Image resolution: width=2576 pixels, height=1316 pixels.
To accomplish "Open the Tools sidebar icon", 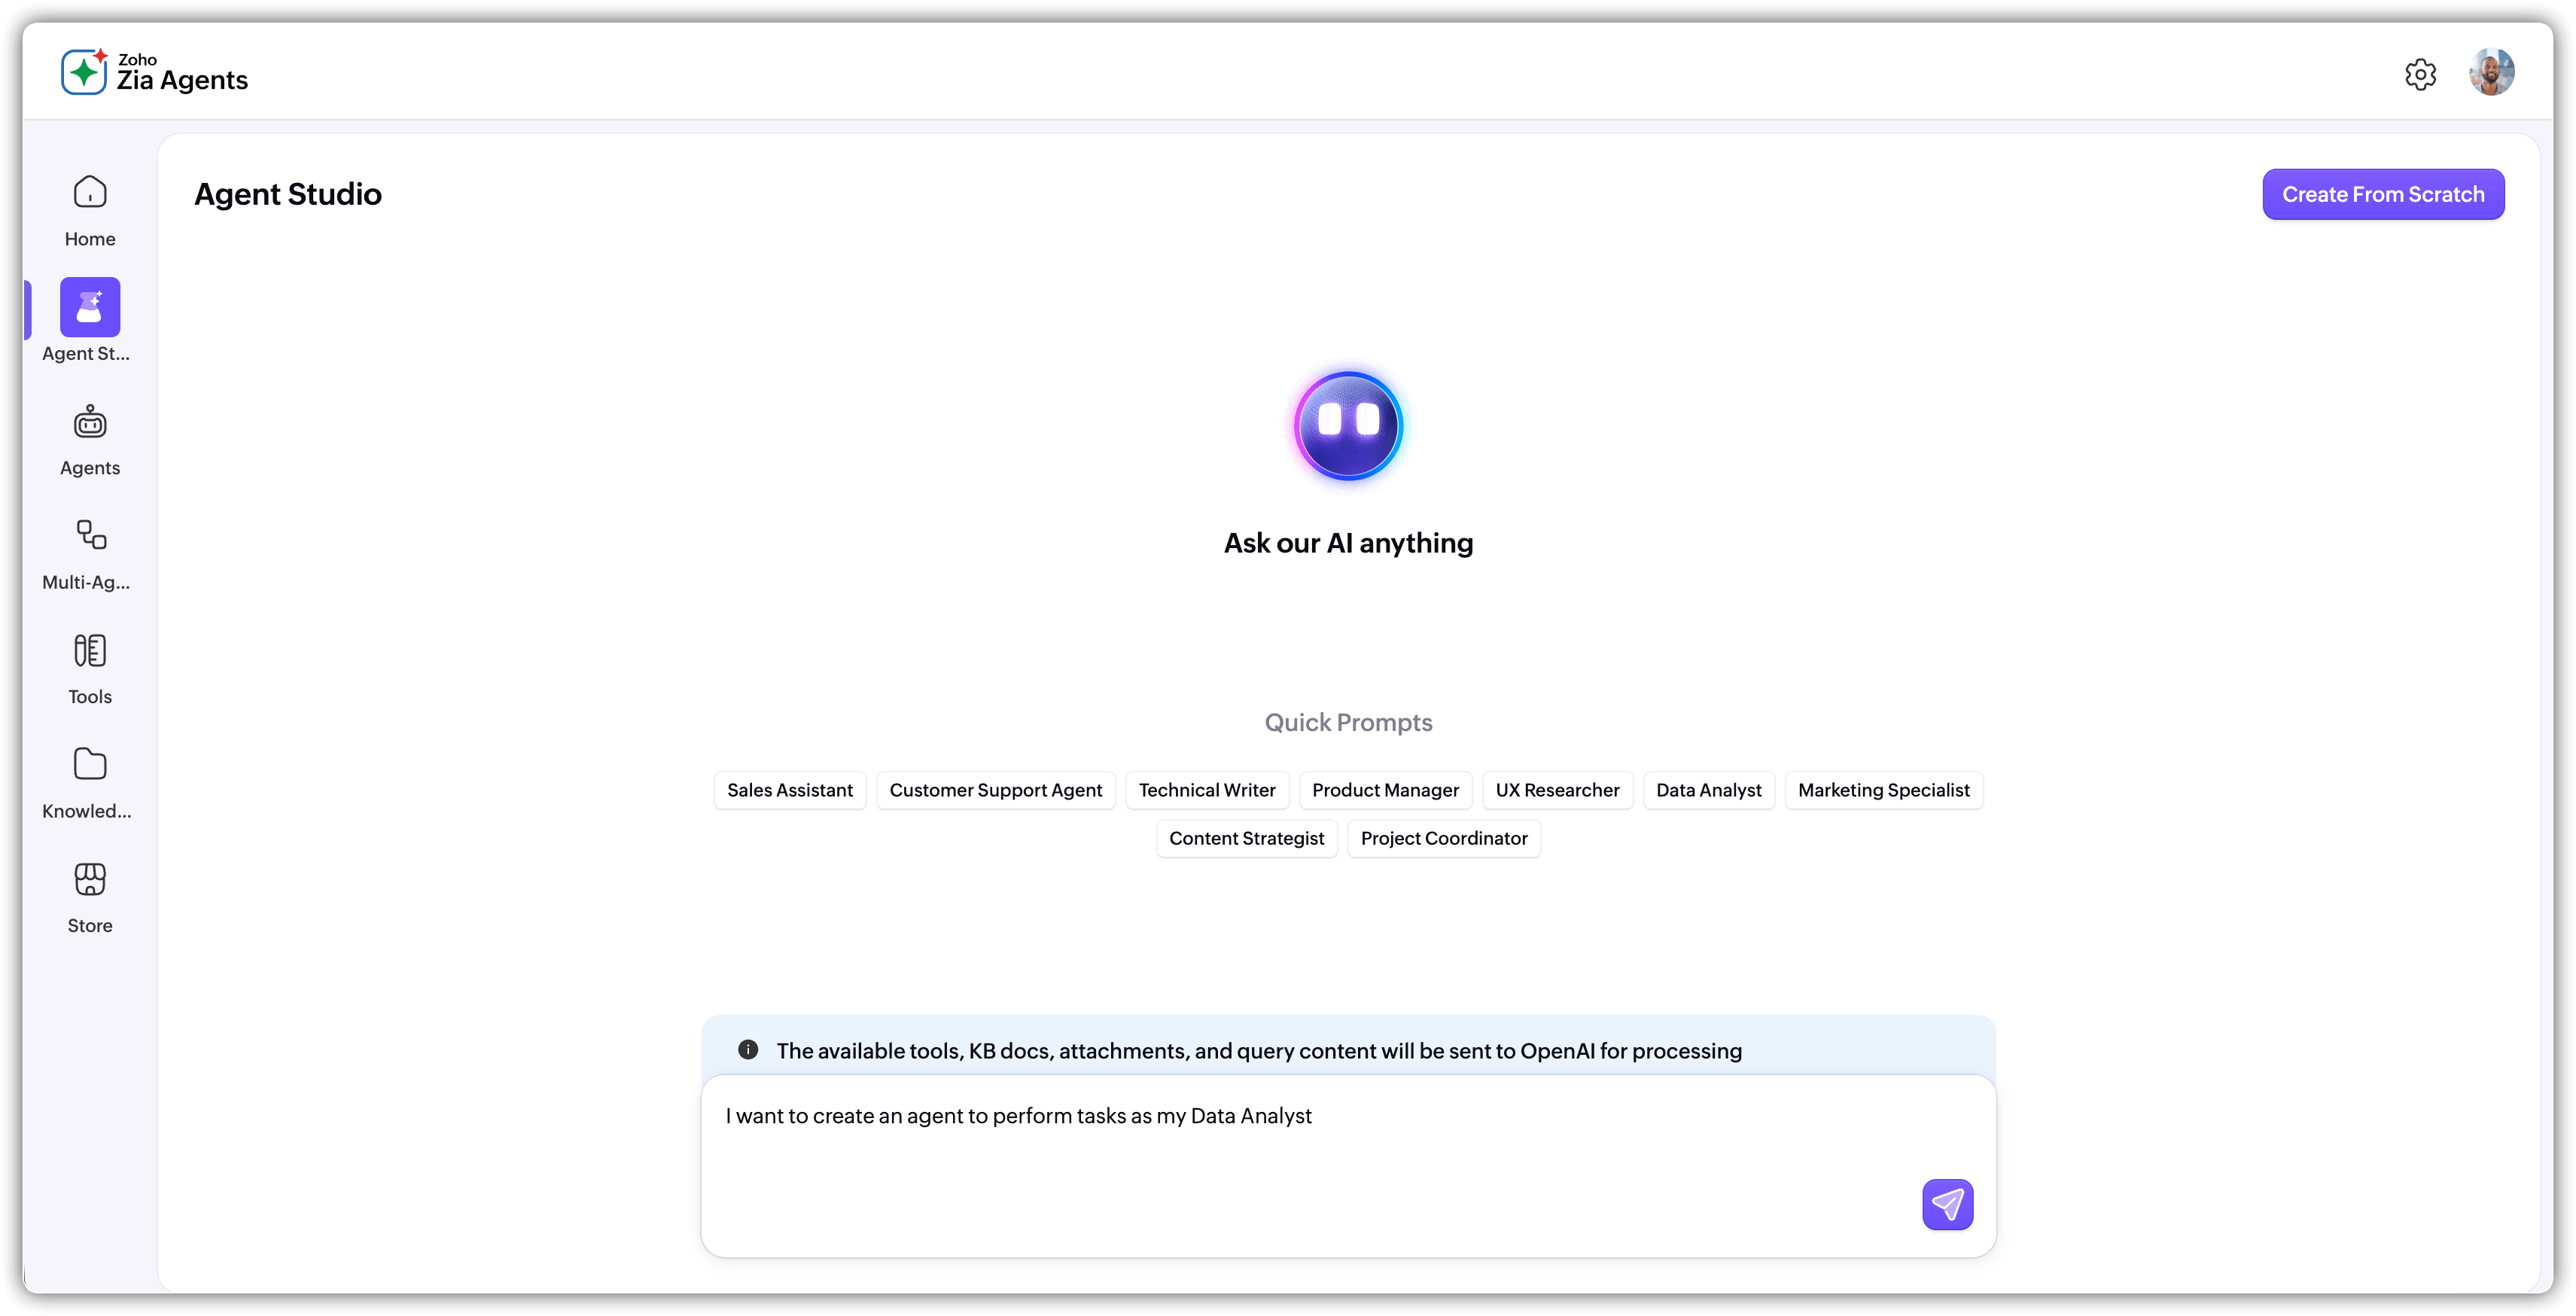I will (x=90, y=651).
